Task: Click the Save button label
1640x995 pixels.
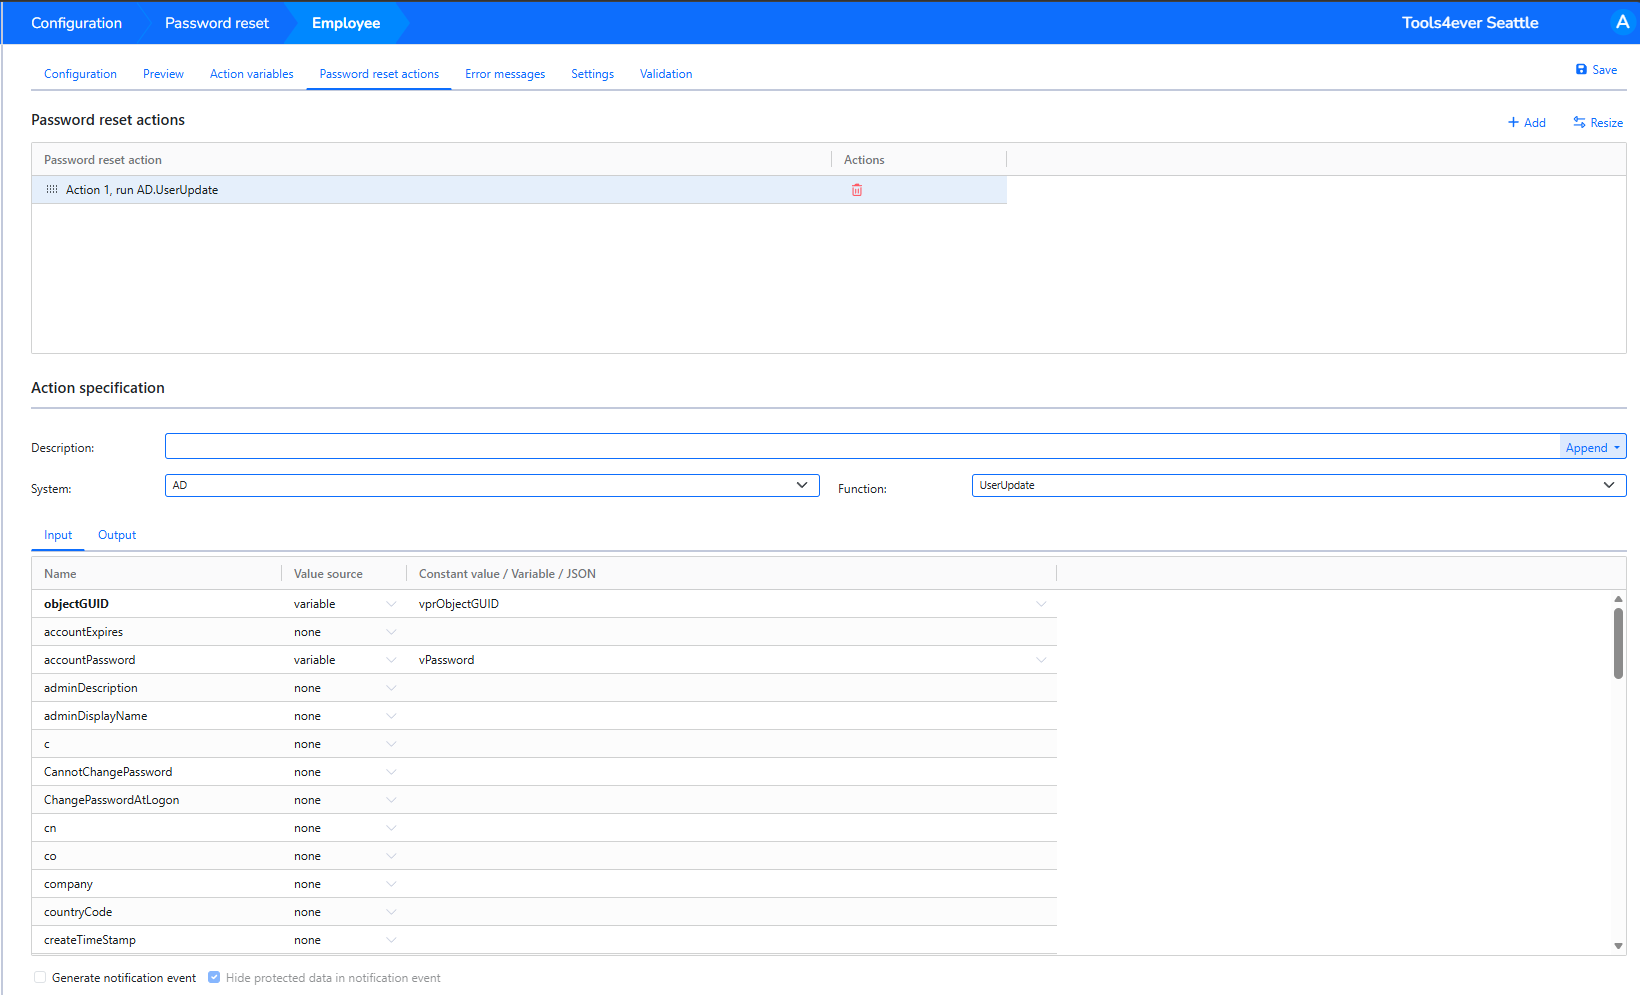Action: (x=1604, y=70)
